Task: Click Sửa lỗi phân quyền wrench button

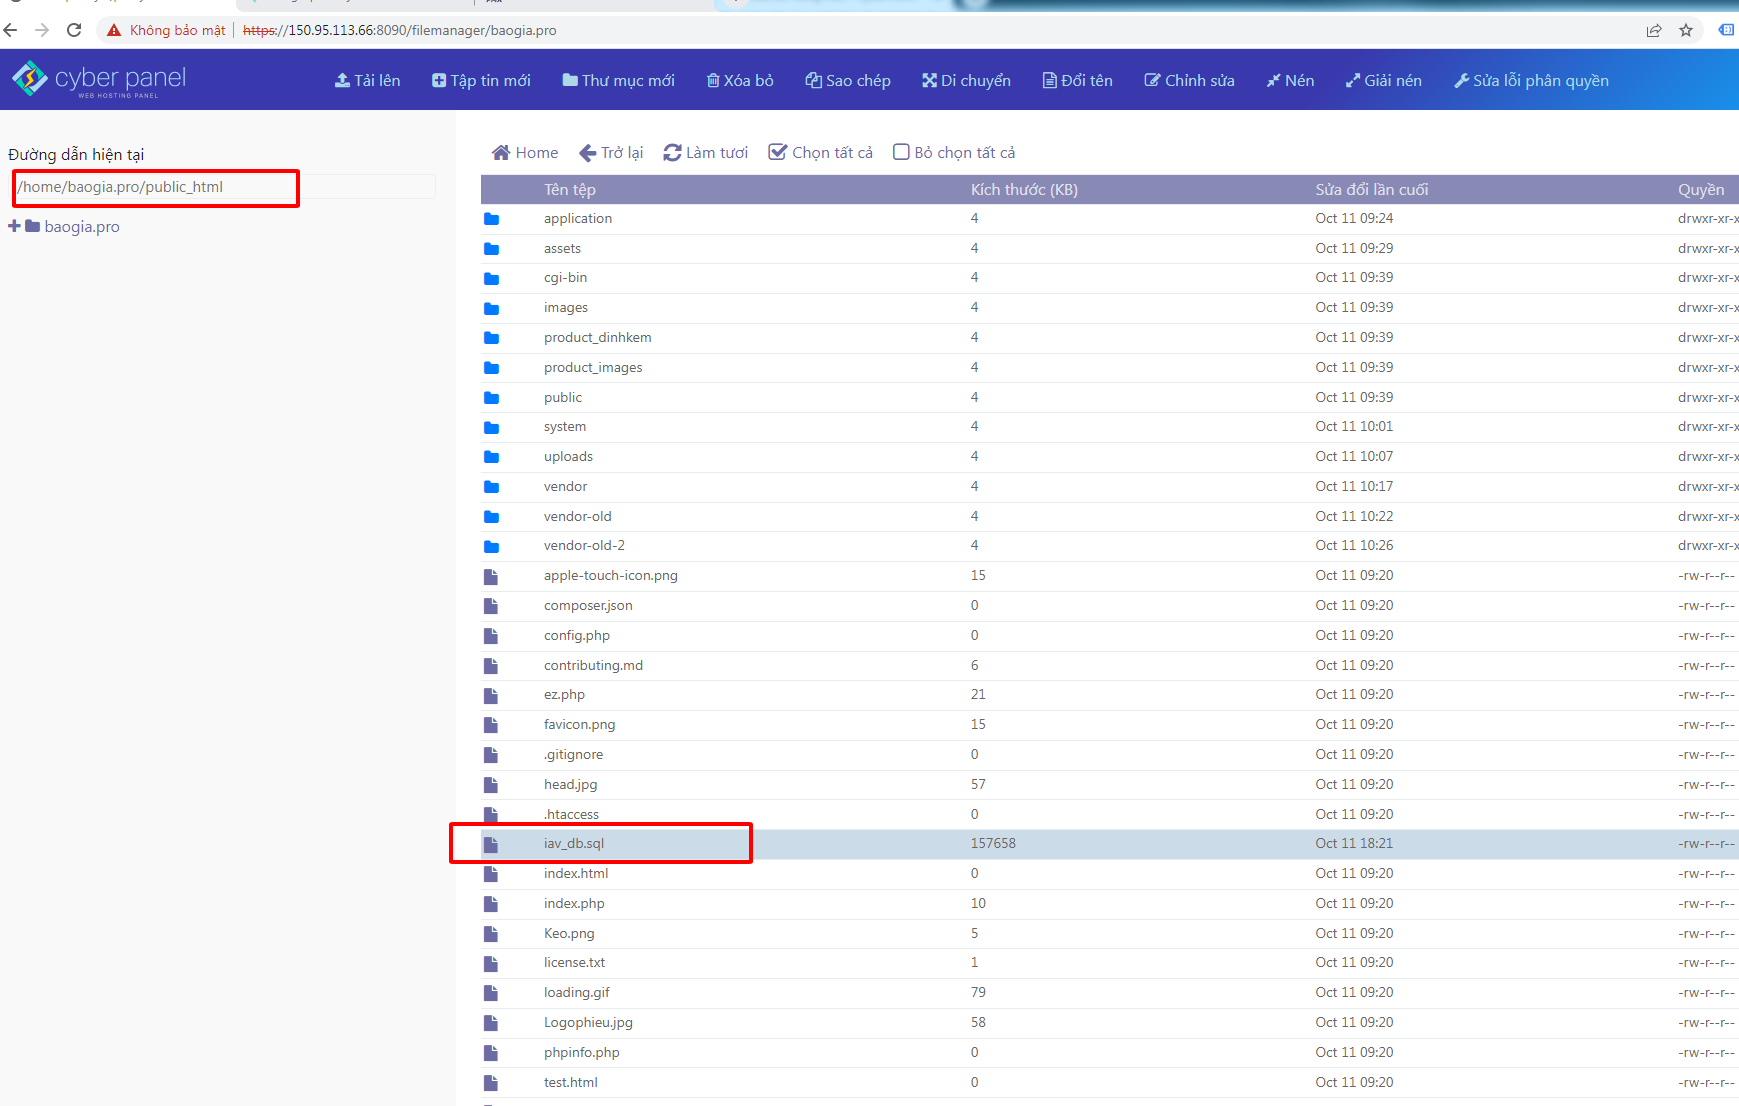Action: pos(1461,80)
